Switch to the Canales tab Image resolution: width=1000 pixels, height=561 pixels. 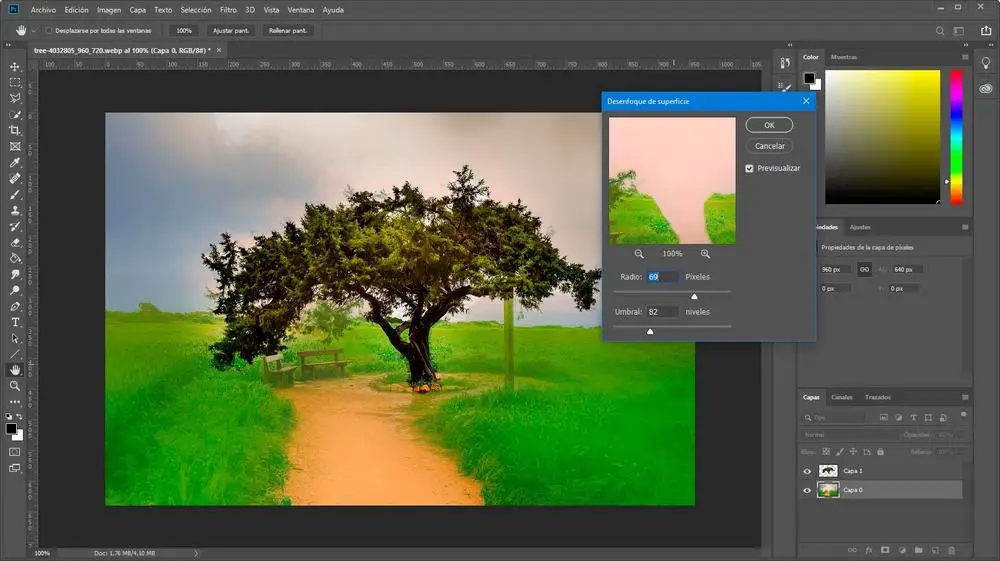(x=842, y=397)
